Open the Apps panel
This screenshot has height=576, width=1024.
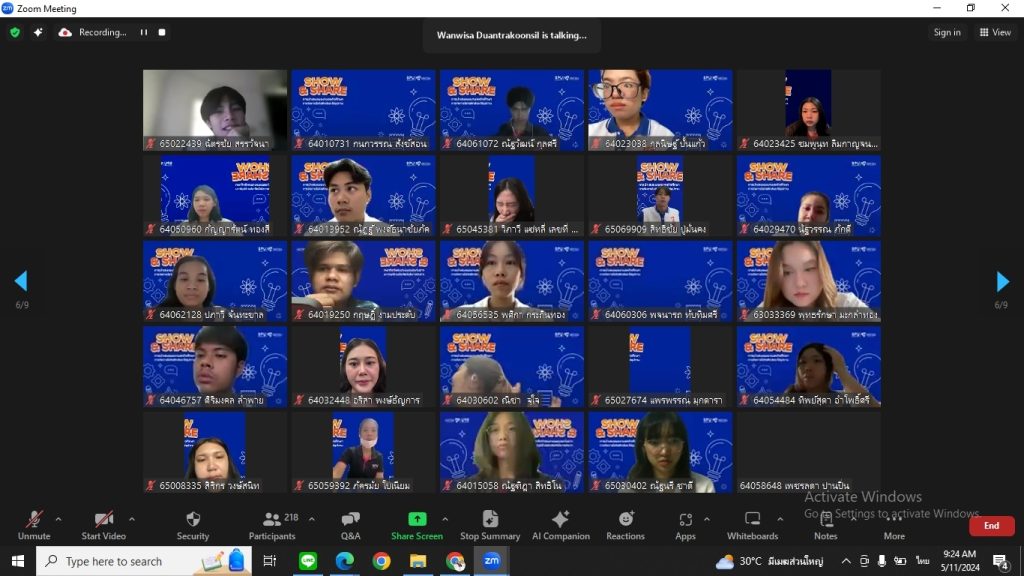click(x=685, y=526)
